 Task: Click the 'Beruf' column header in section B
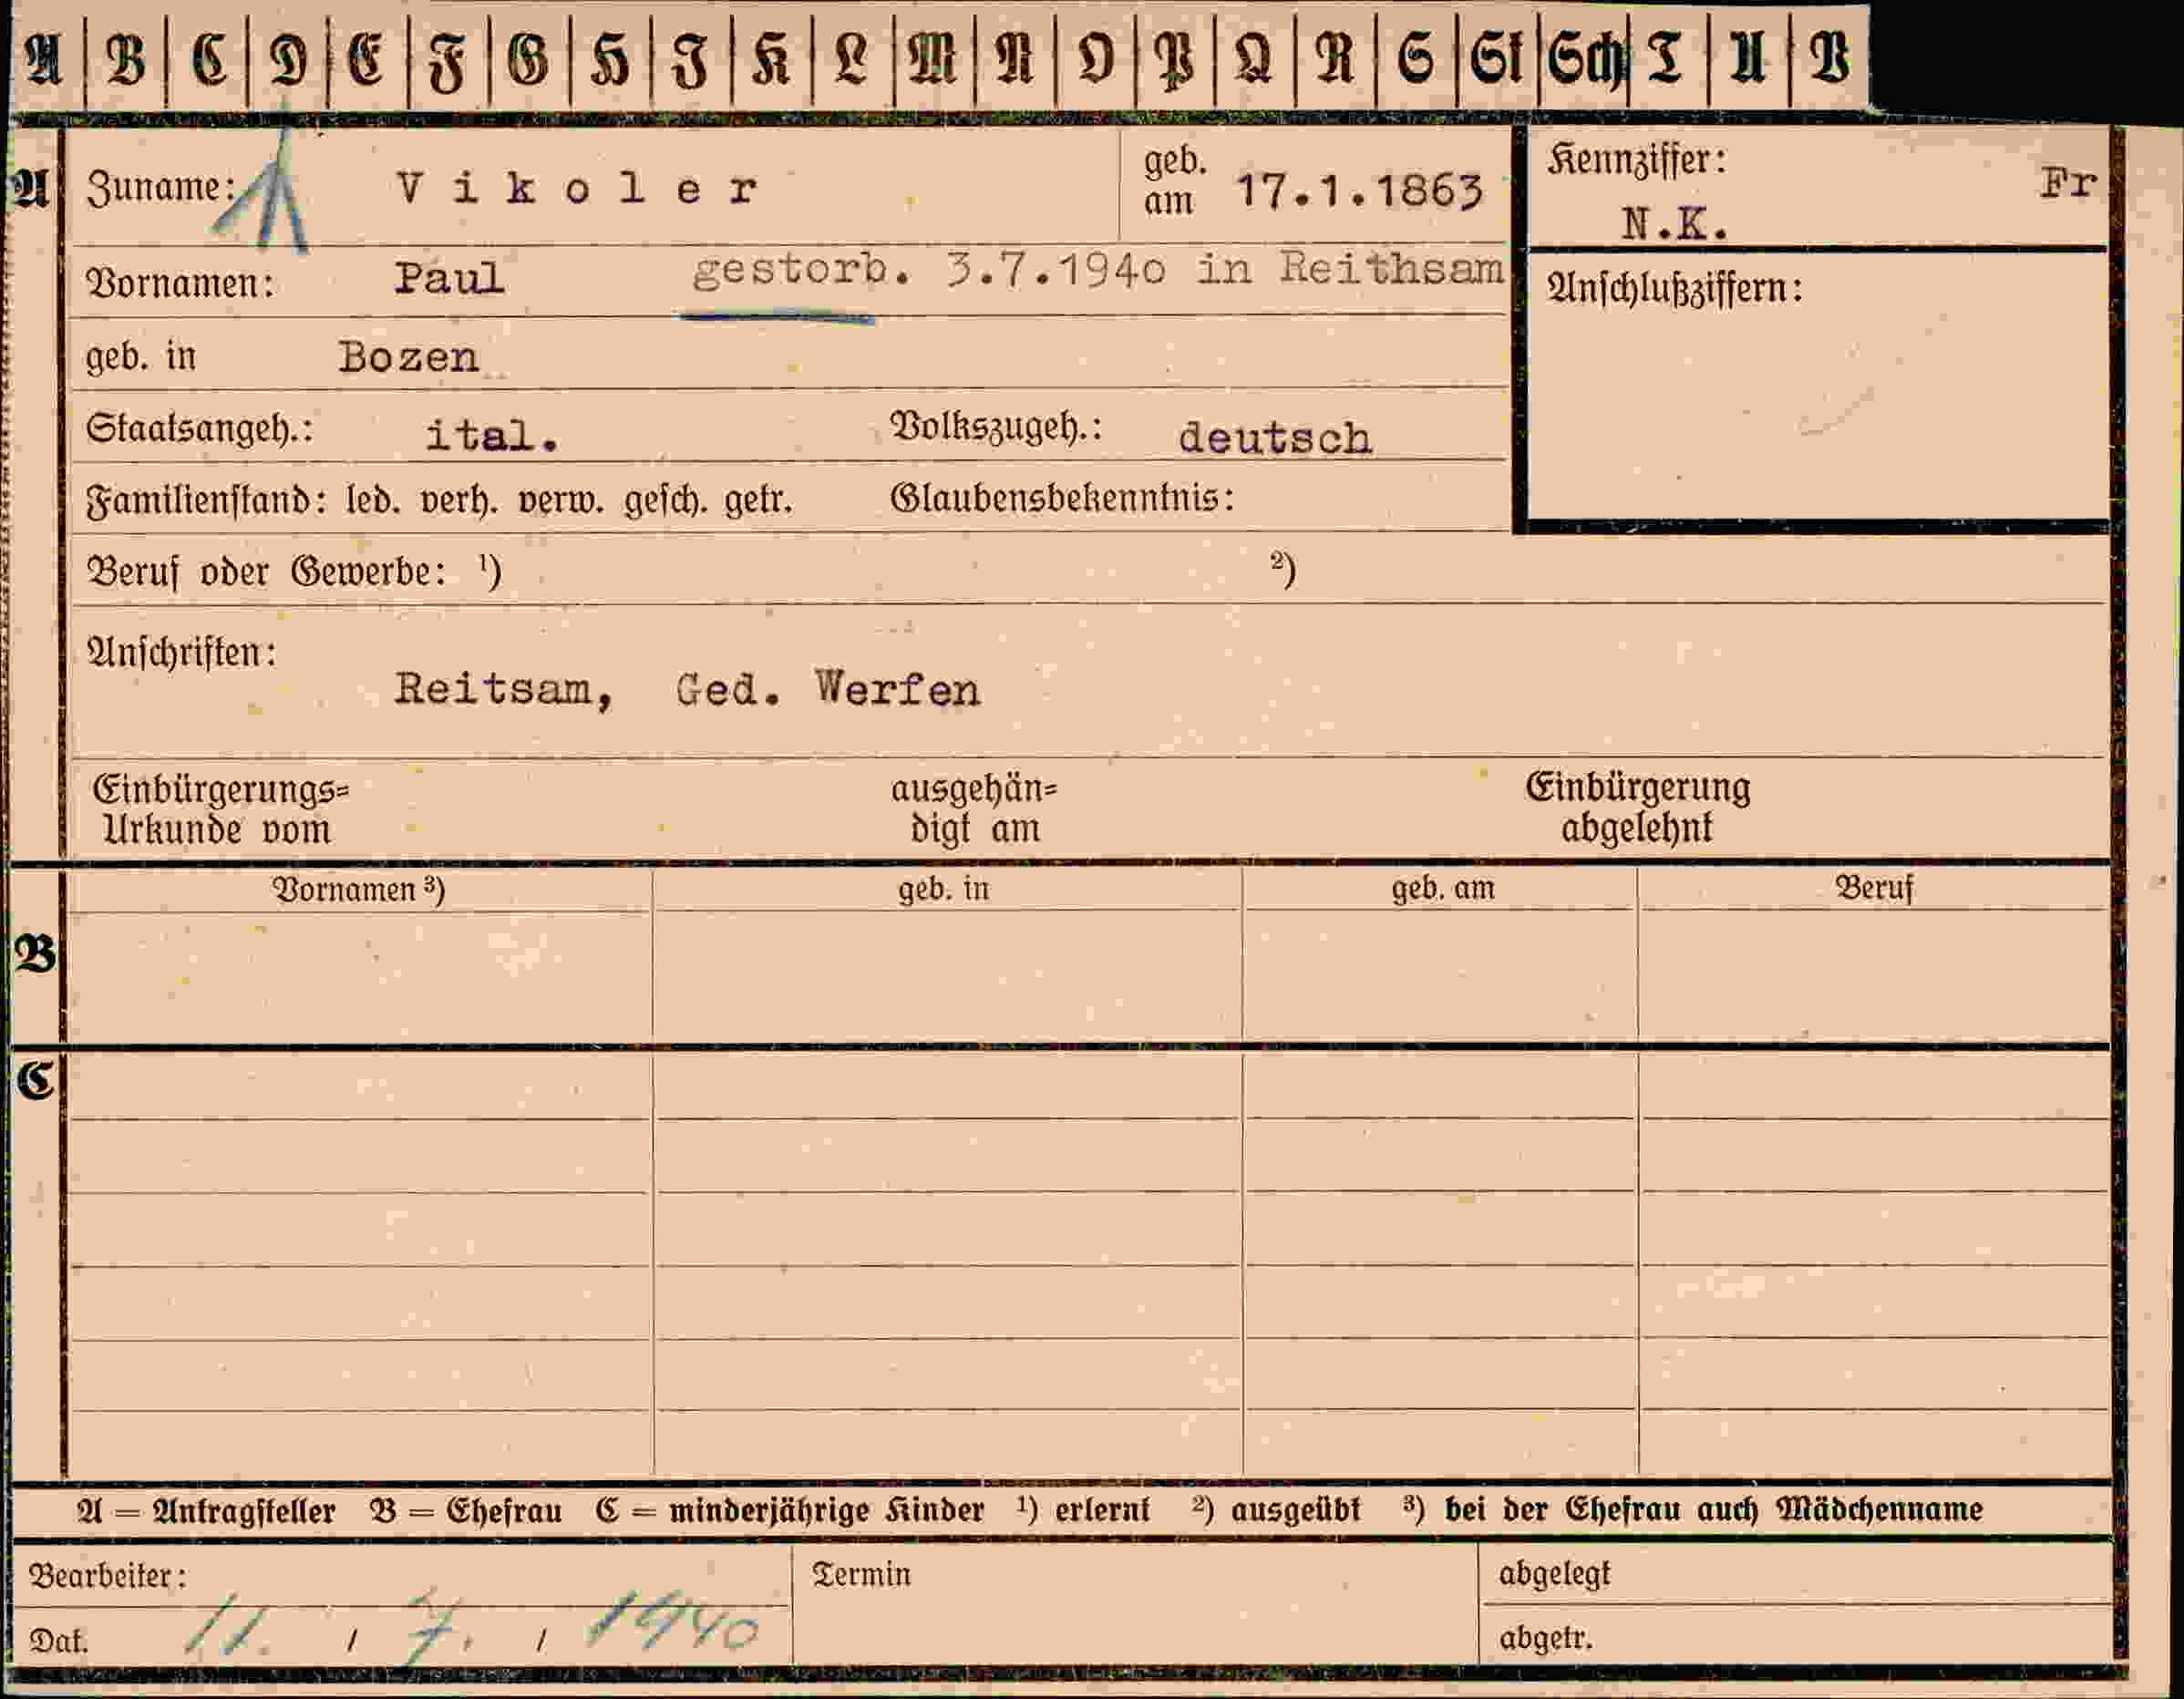pyautogui.click(x=1874, y=888)
